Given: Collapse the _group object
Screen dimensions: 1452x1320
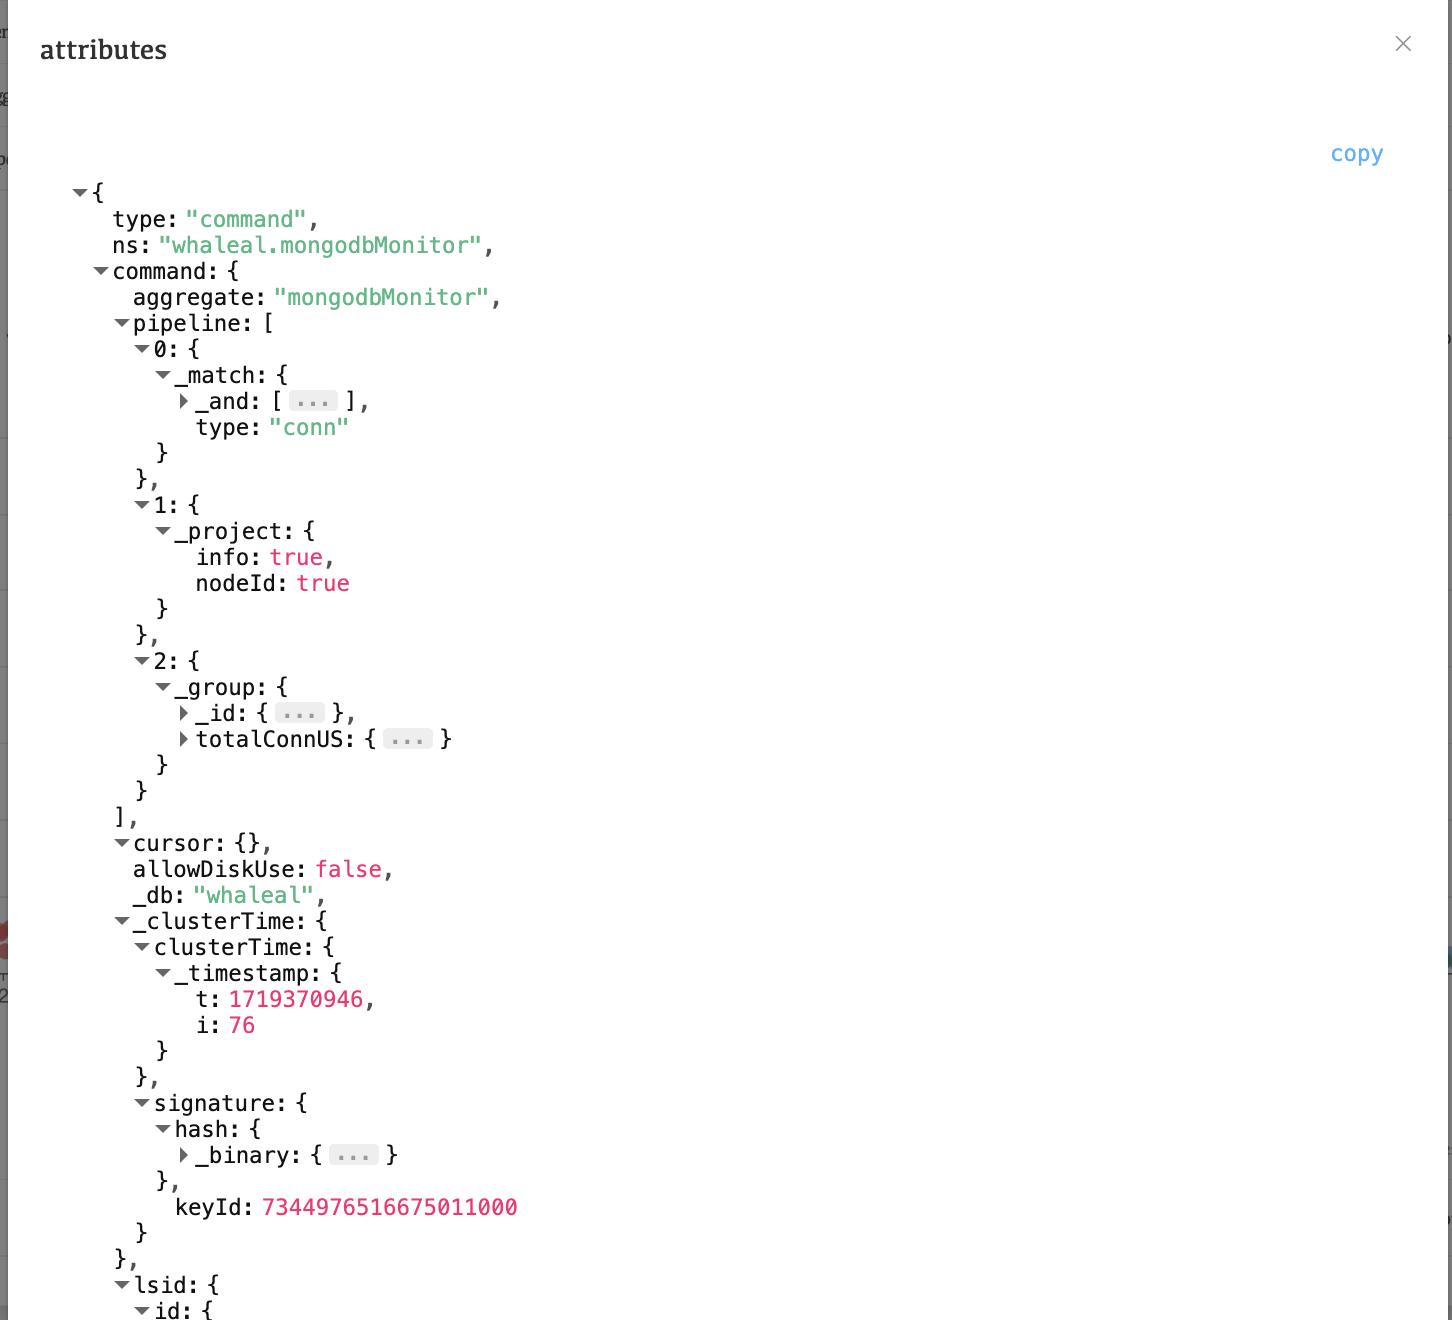Looking at the screenshot, I should pos(163,687).
